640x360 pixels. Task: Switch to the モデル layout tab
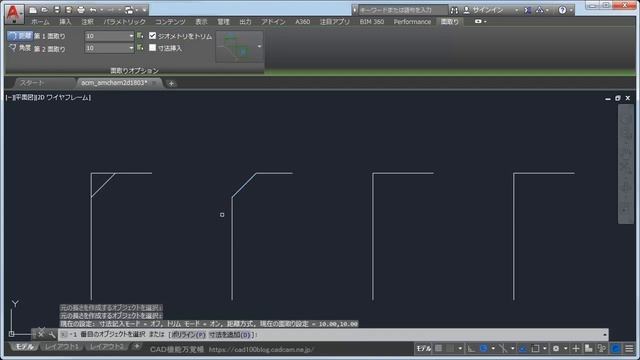[x=24, y=347]
